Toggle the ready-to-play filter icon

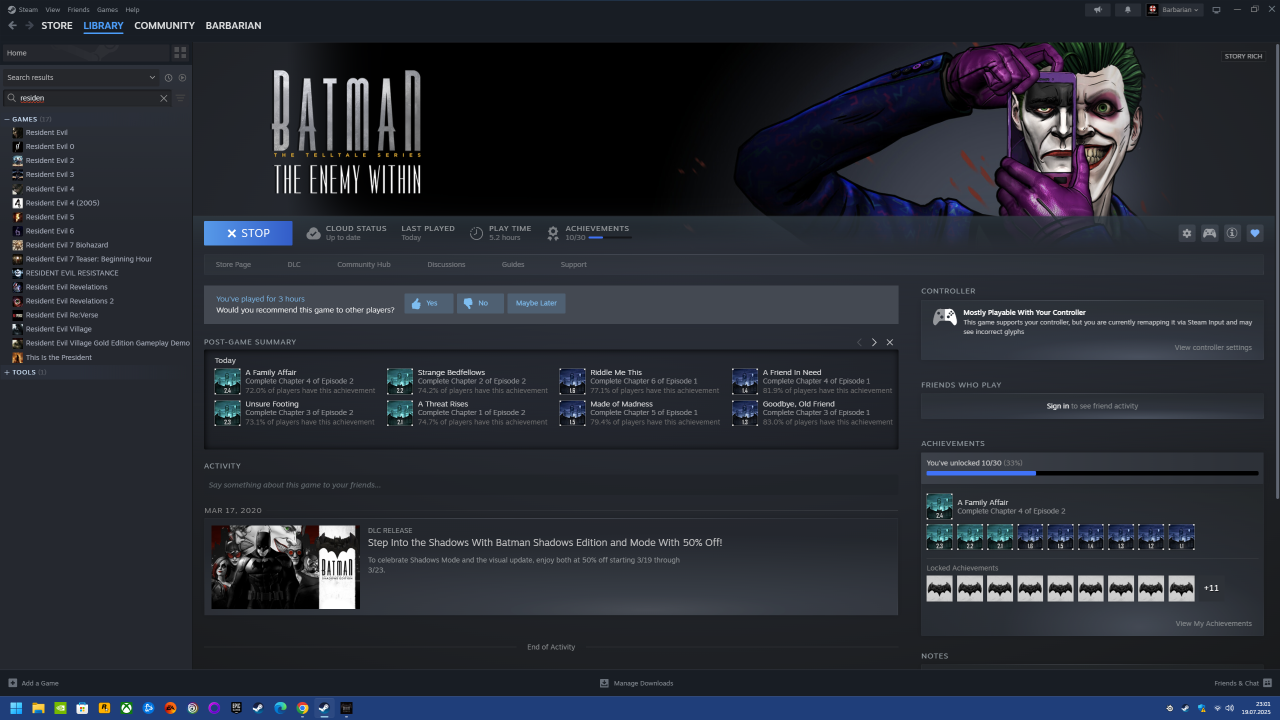click(x=182, y=77)
